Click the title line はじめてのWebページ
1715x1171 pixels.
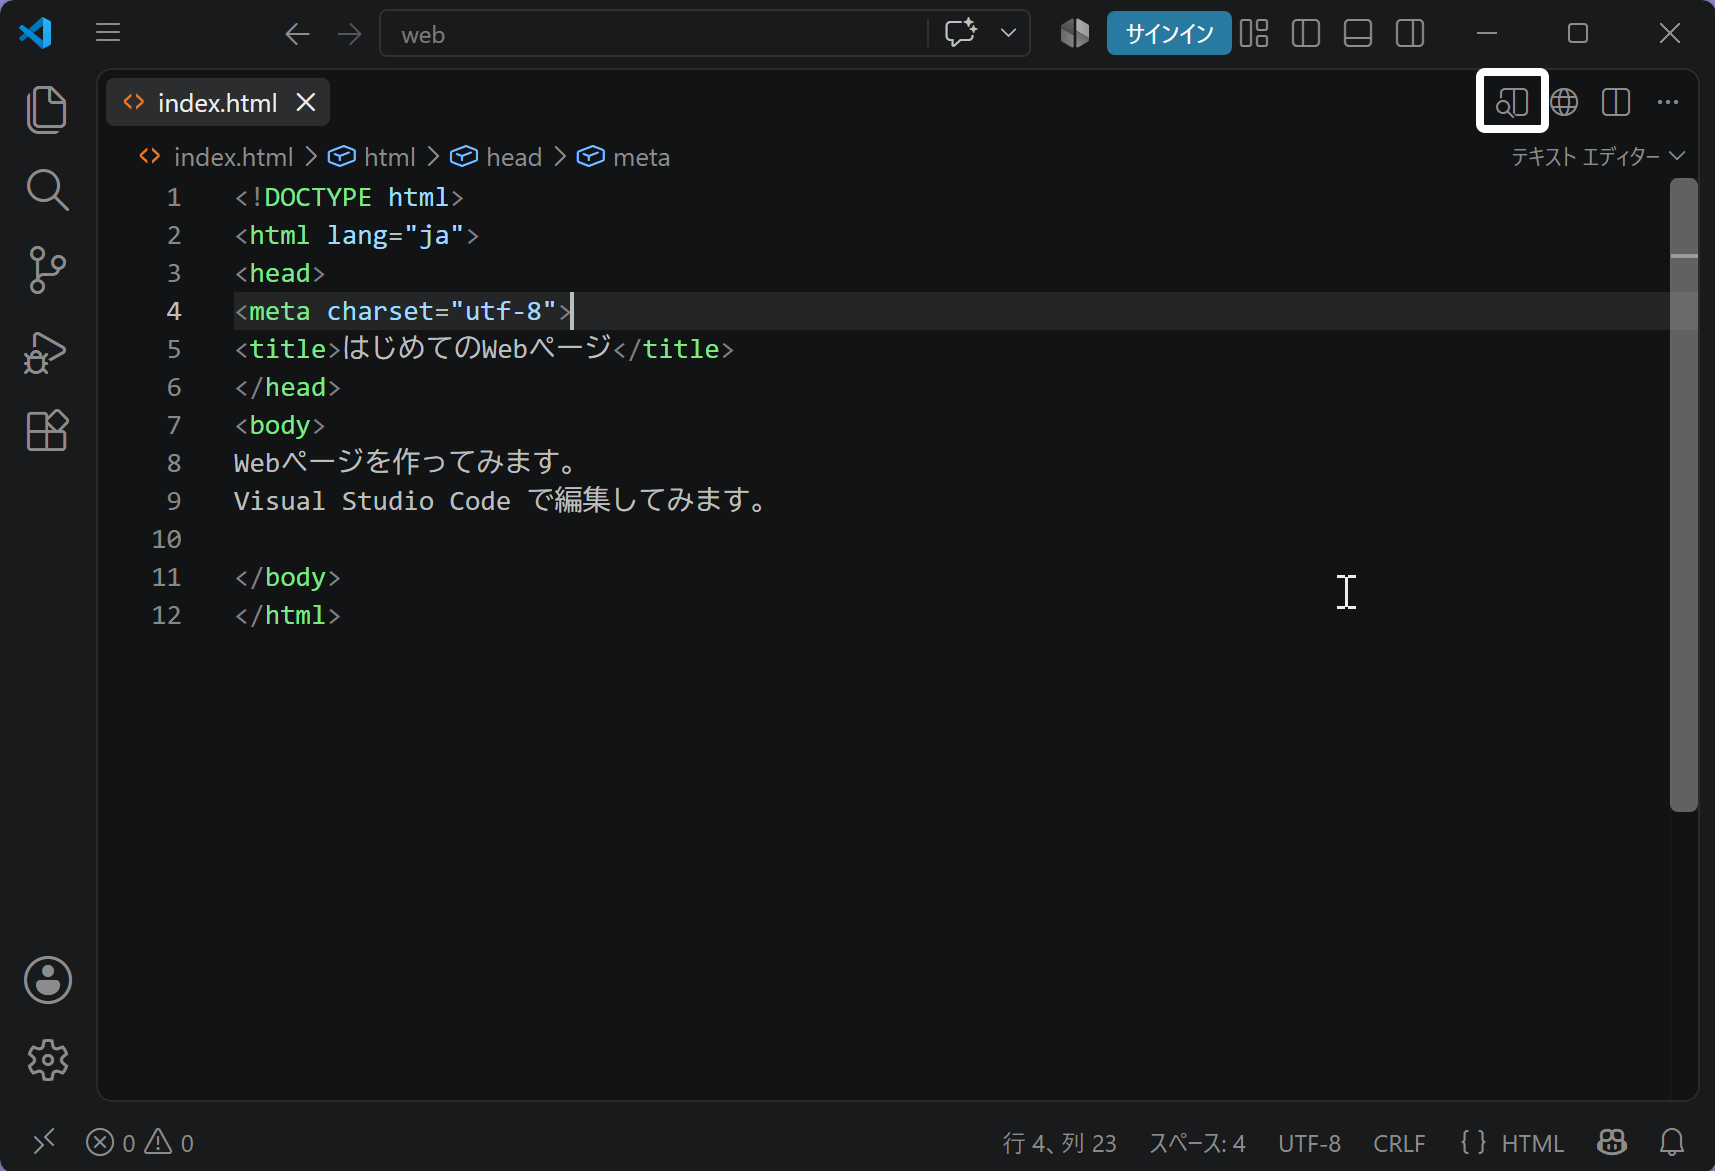484,349
